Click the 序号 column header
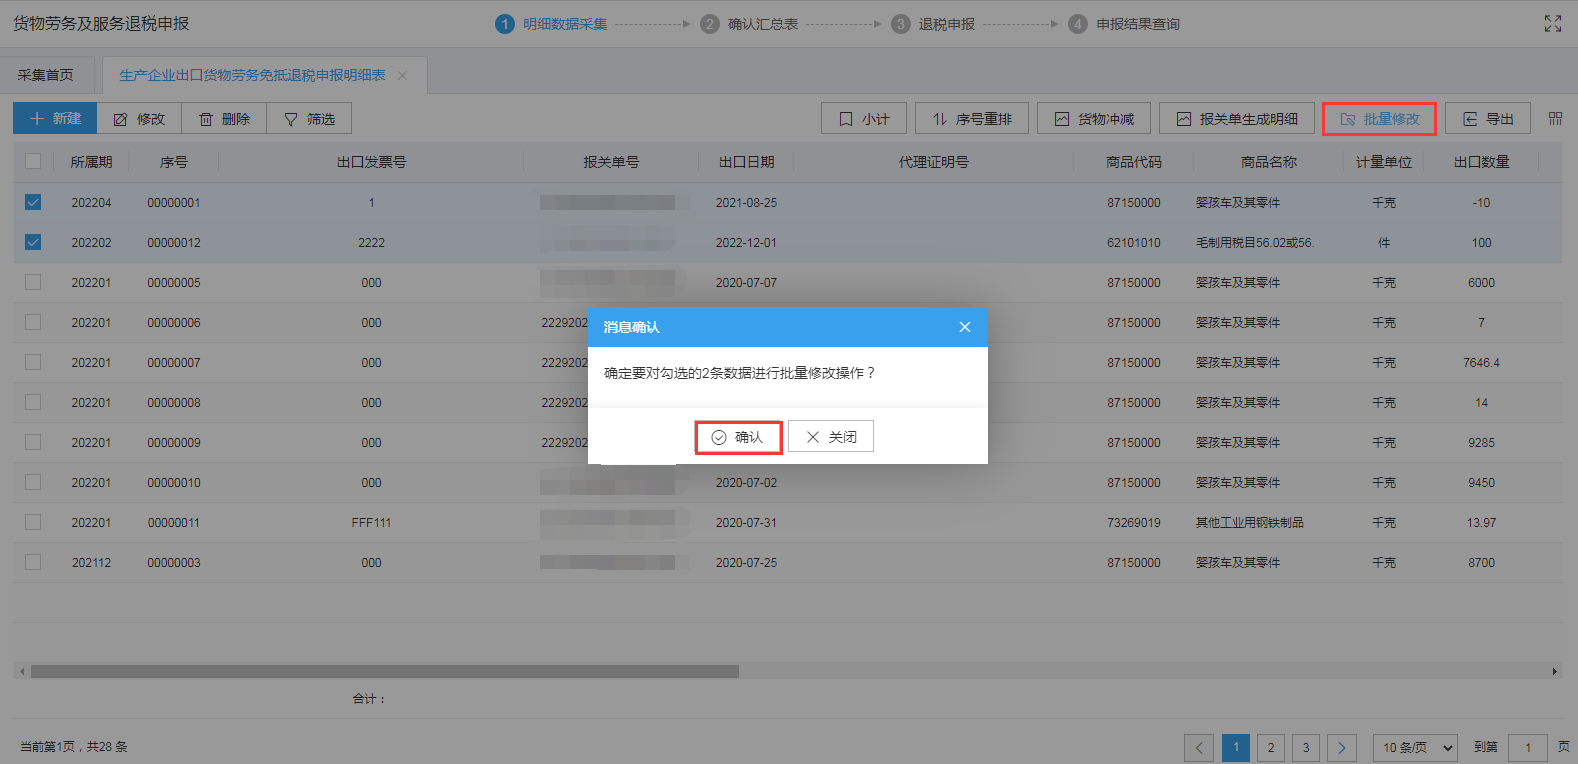This screenshot has height=764, width=1578. (174, 162)
